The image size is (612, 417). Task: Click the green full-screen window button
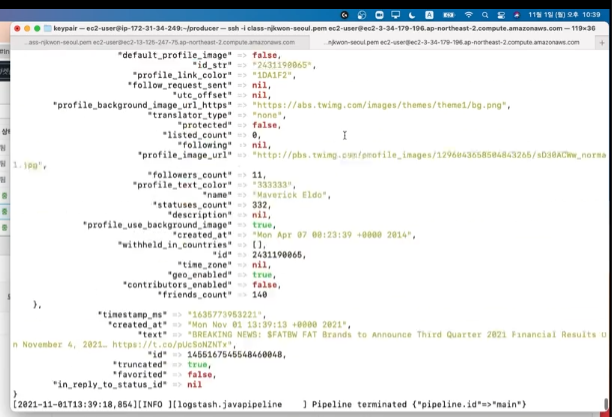(x=37, y=28)
